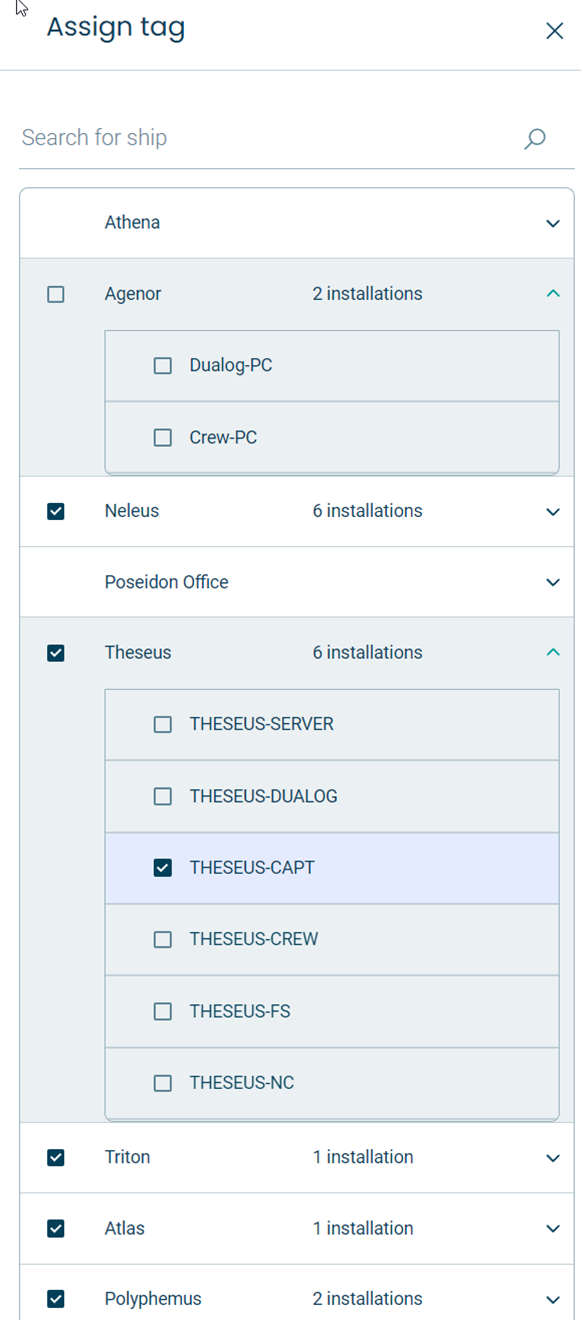Expand the Neleus installations chevron
Viewport: 581px width, 1320px height.
(553, 512)
